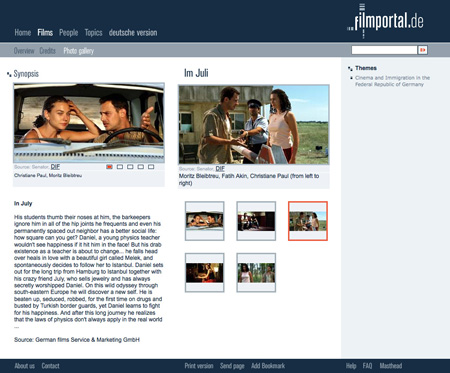Click the large Im Juli gallery photo
450x373 pixels.
[x=254, y=124]
